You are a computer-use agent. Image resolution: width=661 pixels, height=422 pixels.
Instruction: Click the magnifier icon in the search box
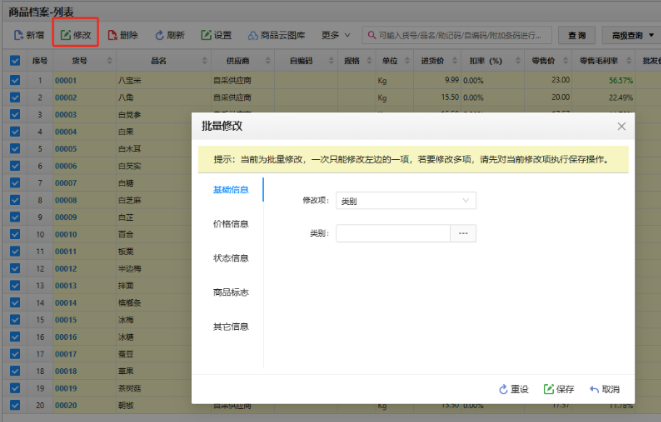pyautogui.click(x=371, y=35)
